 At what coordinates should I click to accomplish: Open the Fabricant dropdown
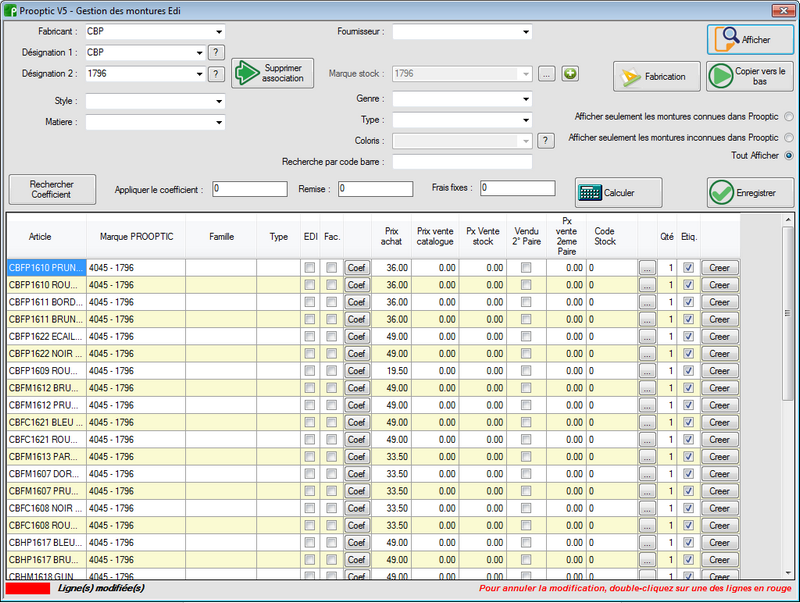tap(219, 32)
